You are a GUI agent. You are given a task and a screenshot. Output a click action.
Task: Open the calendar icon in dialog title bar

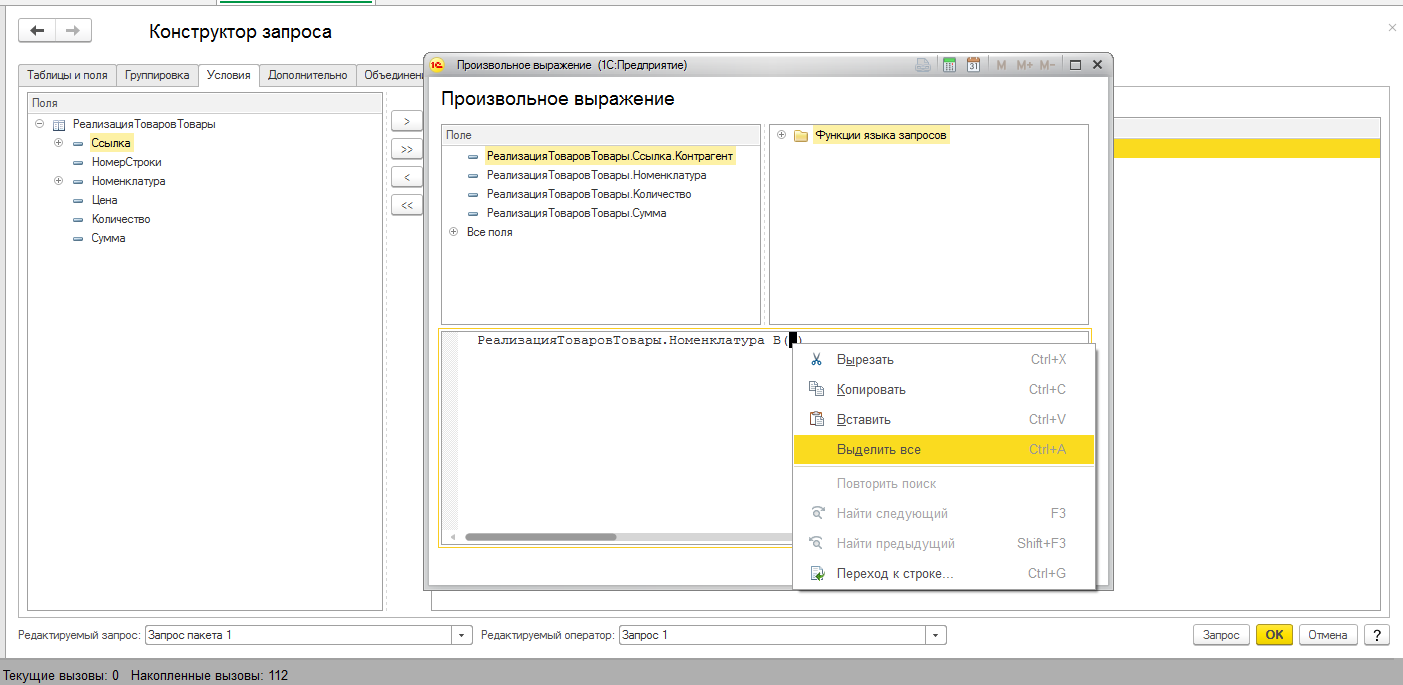973,65
